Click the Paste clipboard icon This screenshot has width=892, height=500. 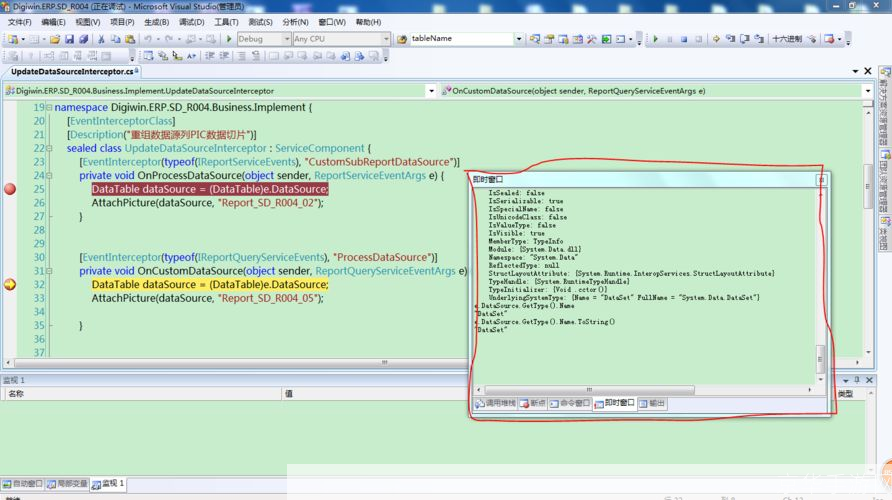130,39
